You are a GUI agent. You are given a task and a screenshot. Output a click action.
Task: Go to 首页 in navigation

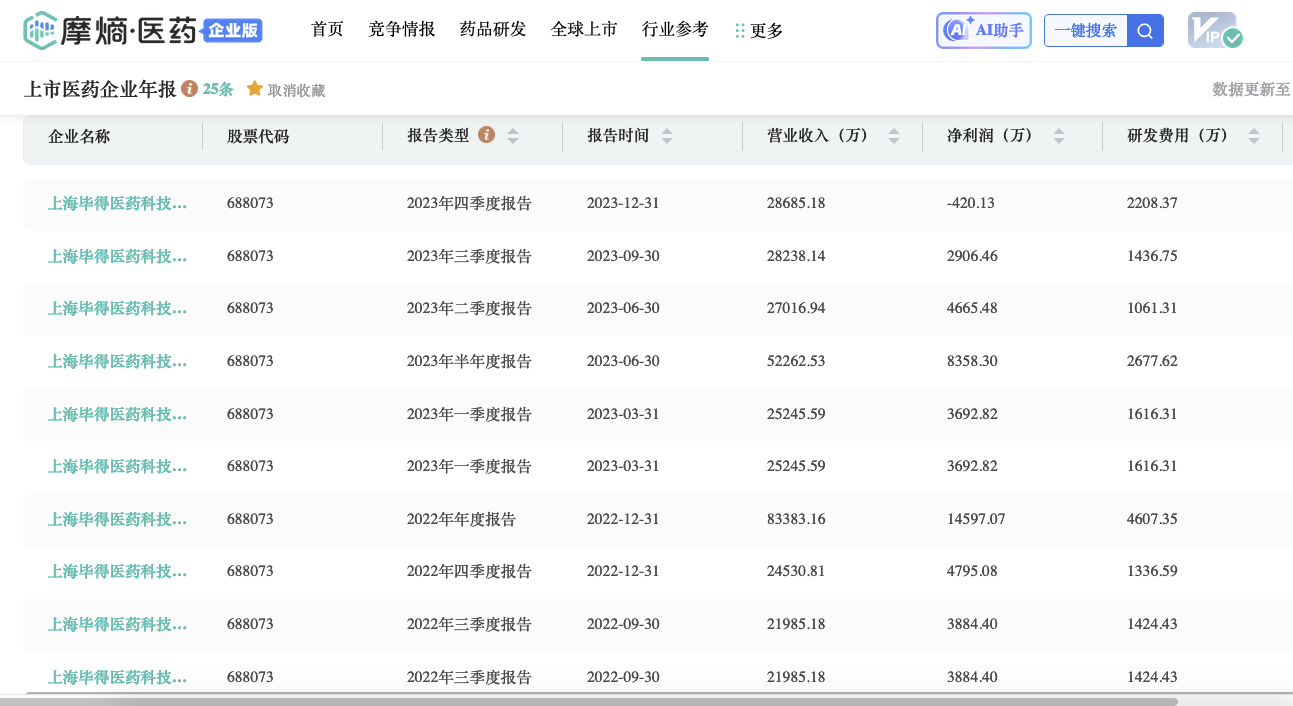pos(327,29)
